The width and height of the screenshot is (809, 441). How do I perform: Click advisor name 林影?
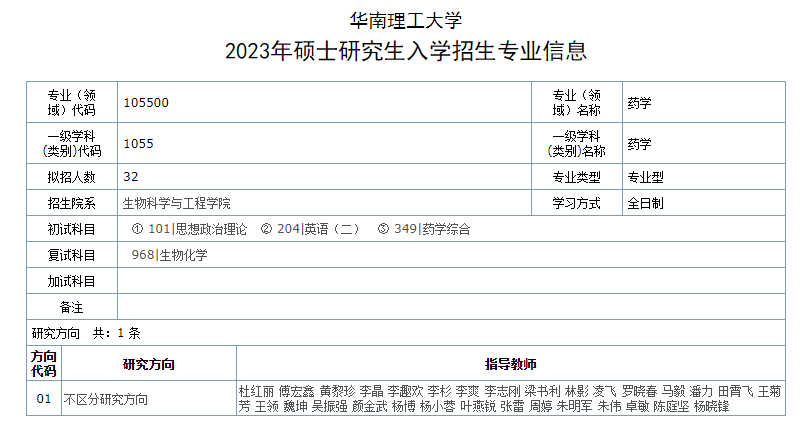pos(577,391)
